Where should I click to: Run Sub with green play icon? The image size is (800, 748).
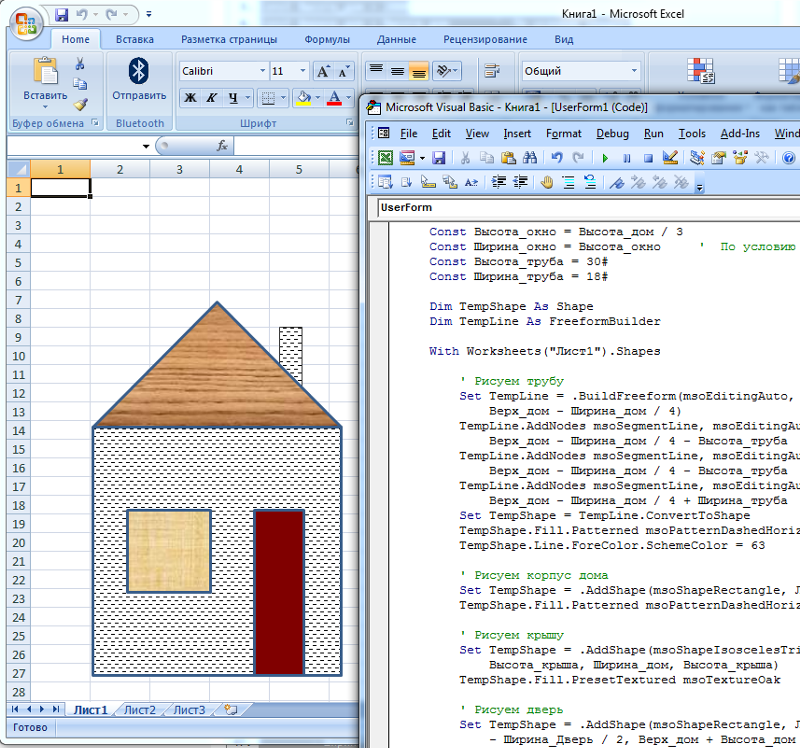point(605,158)
